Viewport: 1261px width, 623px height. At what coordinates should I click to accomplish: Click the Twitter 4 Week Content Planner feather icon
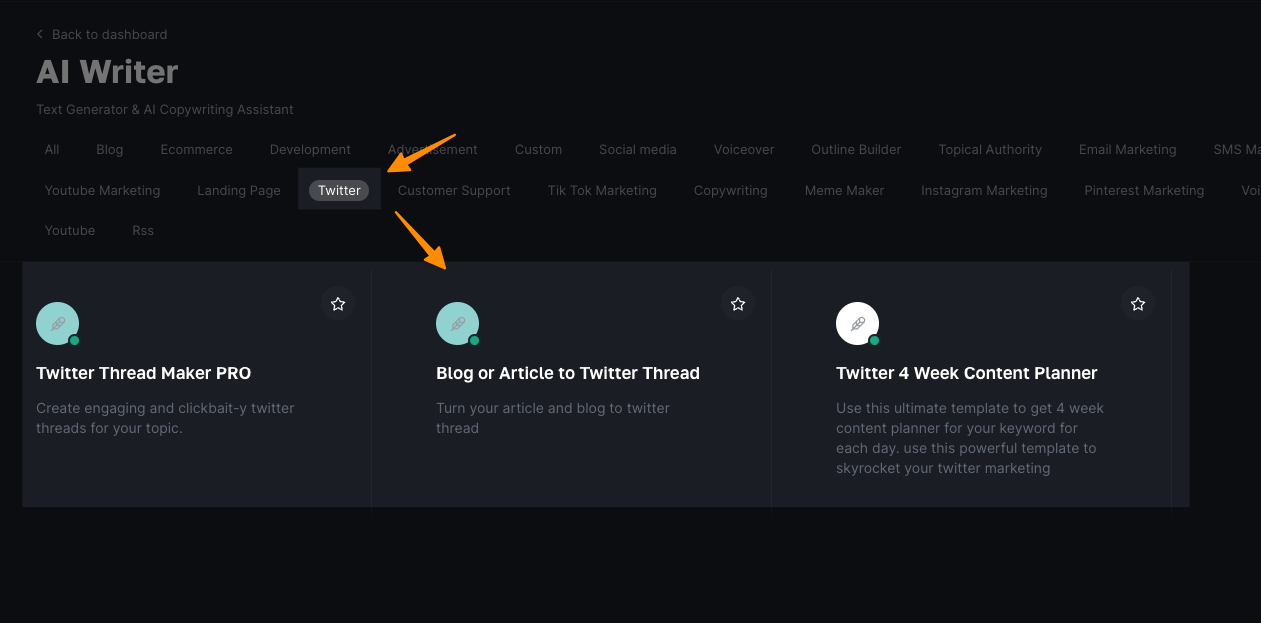point(858,324)
